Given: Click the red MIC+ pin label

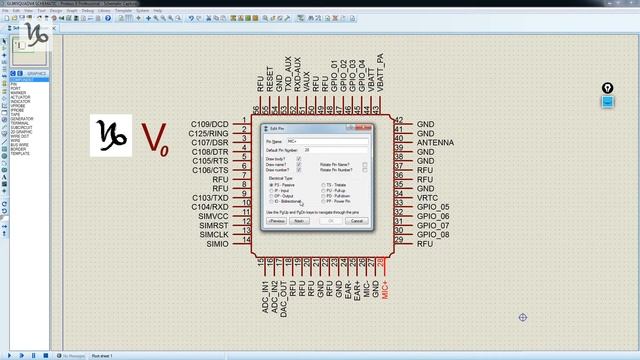Looking at the screenshot, I should [x=384, y=290].
